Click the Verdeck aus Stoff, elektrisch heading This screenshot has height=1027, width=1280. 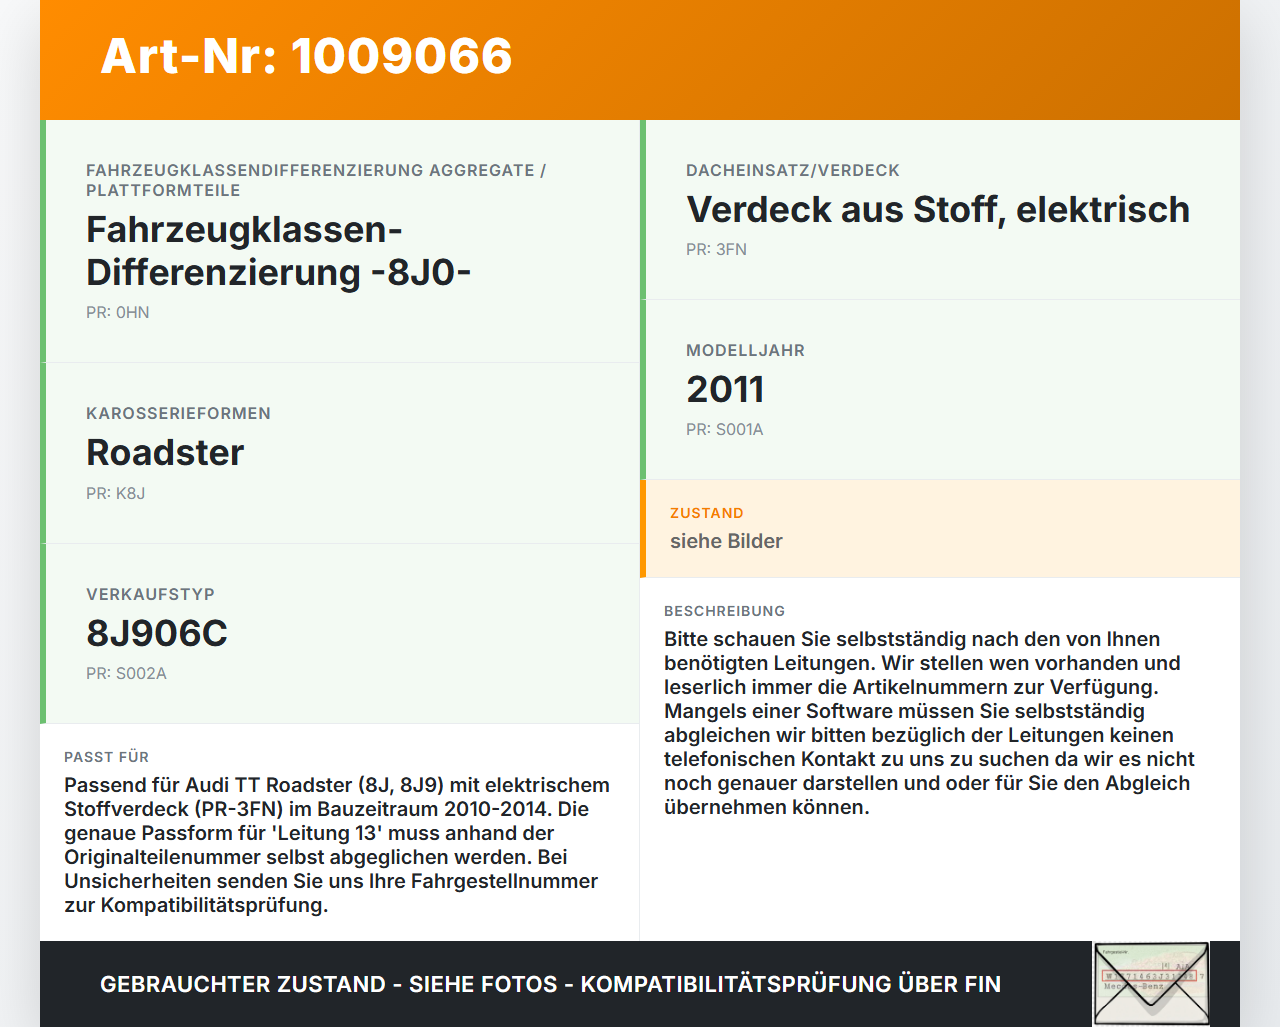click(938, 210)
